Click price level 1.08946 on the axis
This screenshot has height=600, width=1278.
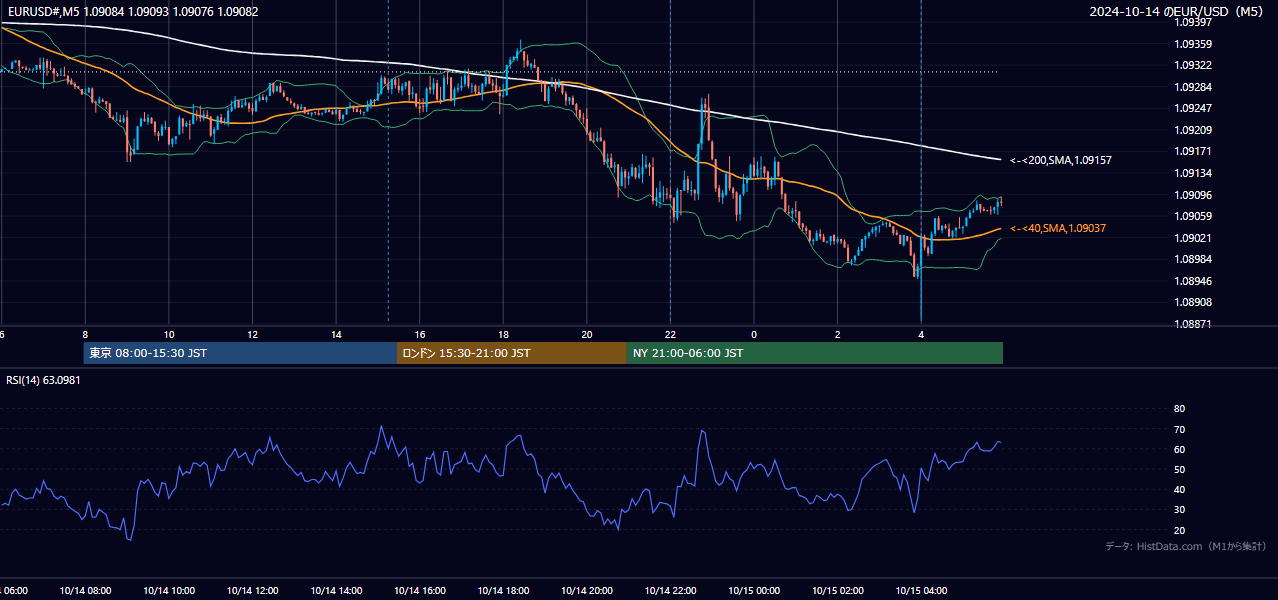[1193, 281]
